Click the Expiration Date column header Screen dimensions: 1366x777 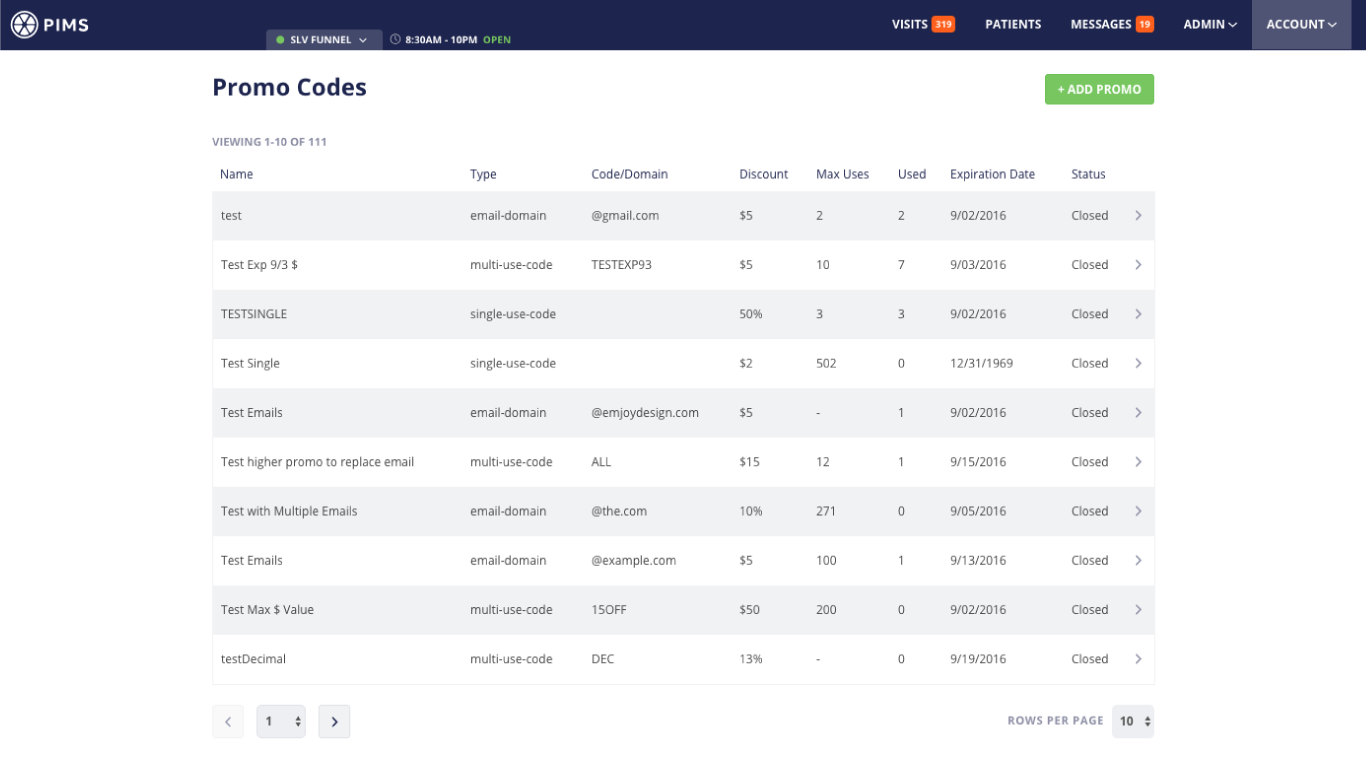992,174
